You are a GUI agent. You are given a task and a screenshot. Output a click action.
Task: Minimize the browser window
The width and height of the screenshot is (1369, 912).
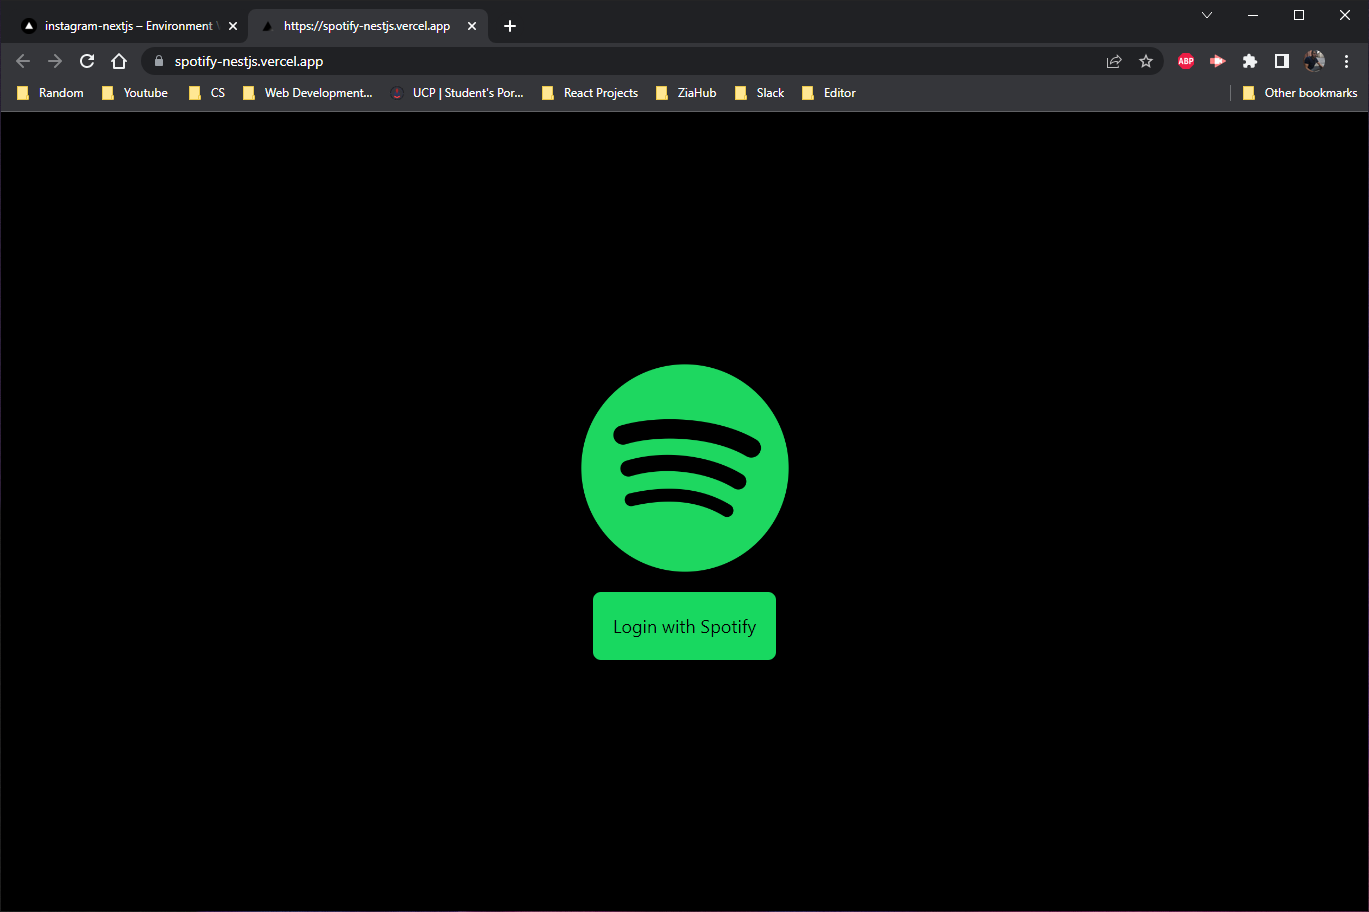click(x=1253, y=15)
